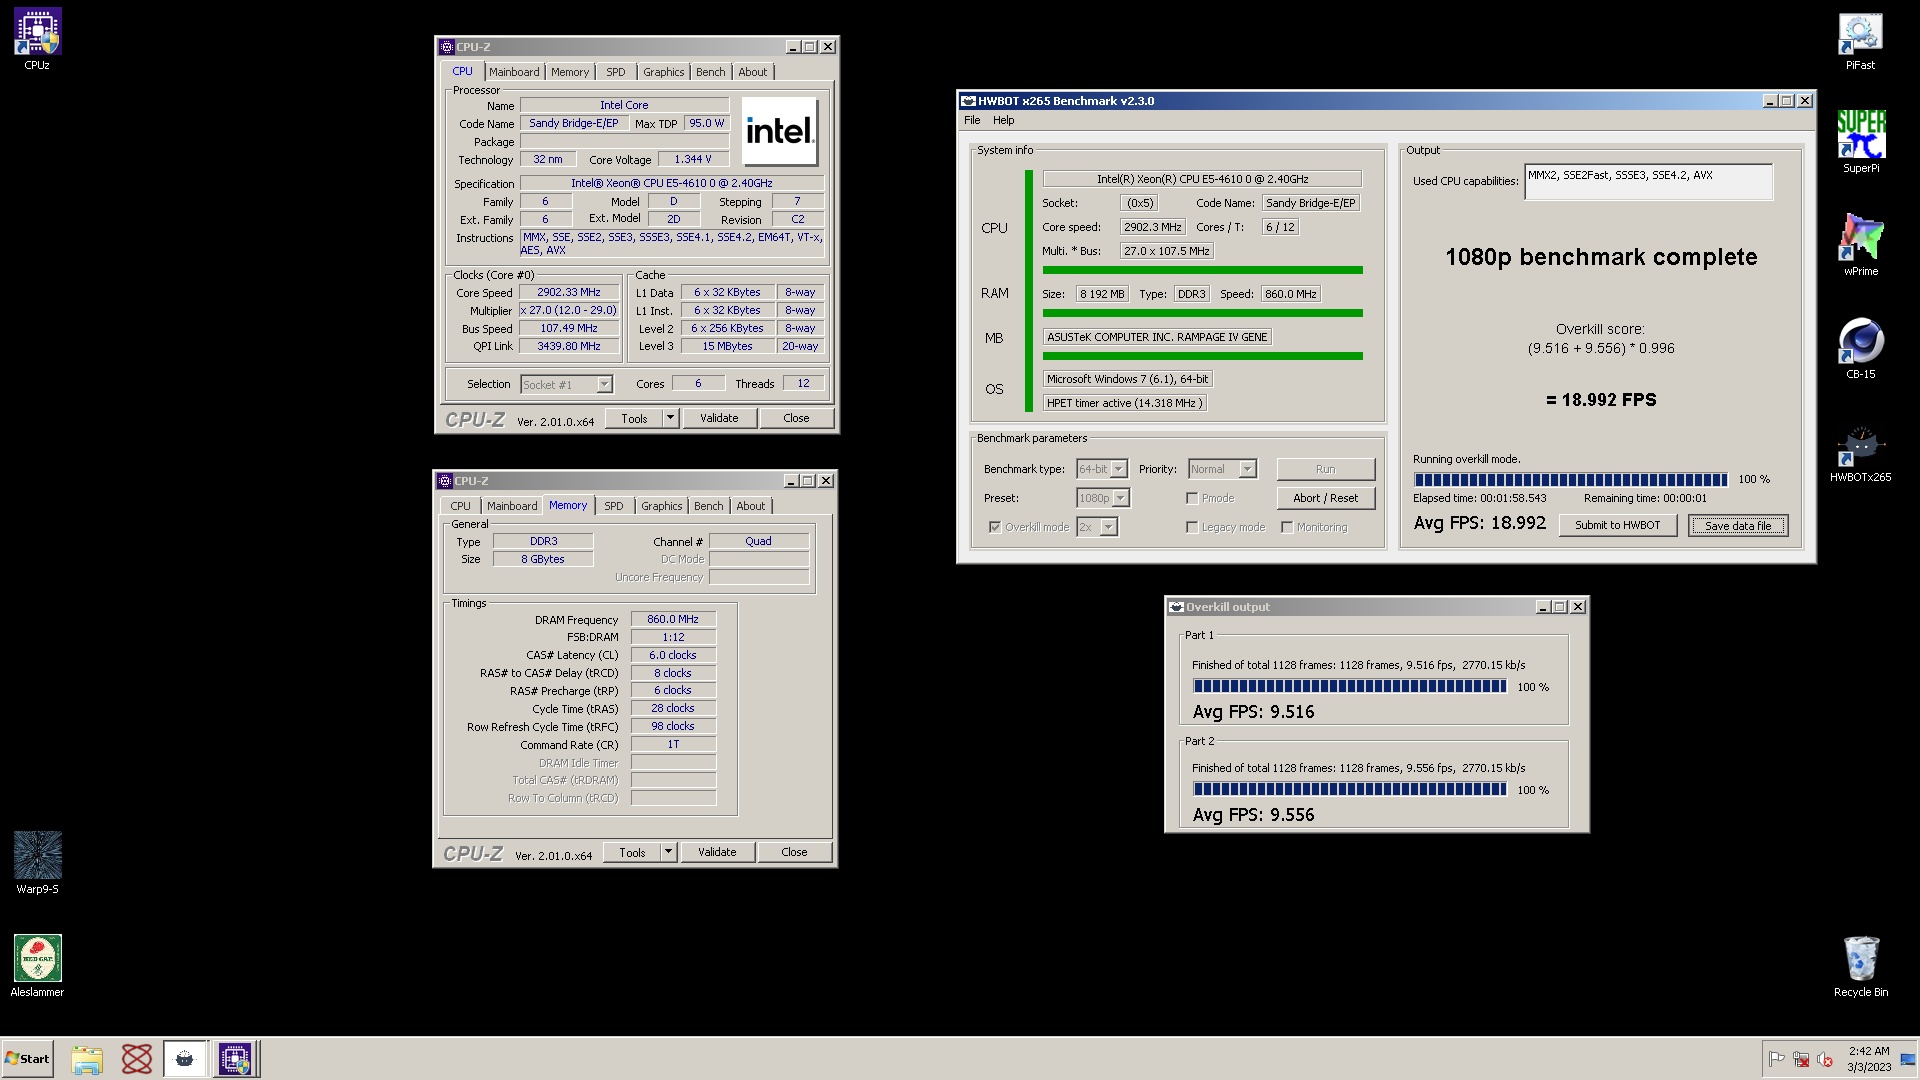Enable the Monitoring checkbox
Image resolution: width=1920 pixels, height=1080 pixels.
coord(1287,527)
